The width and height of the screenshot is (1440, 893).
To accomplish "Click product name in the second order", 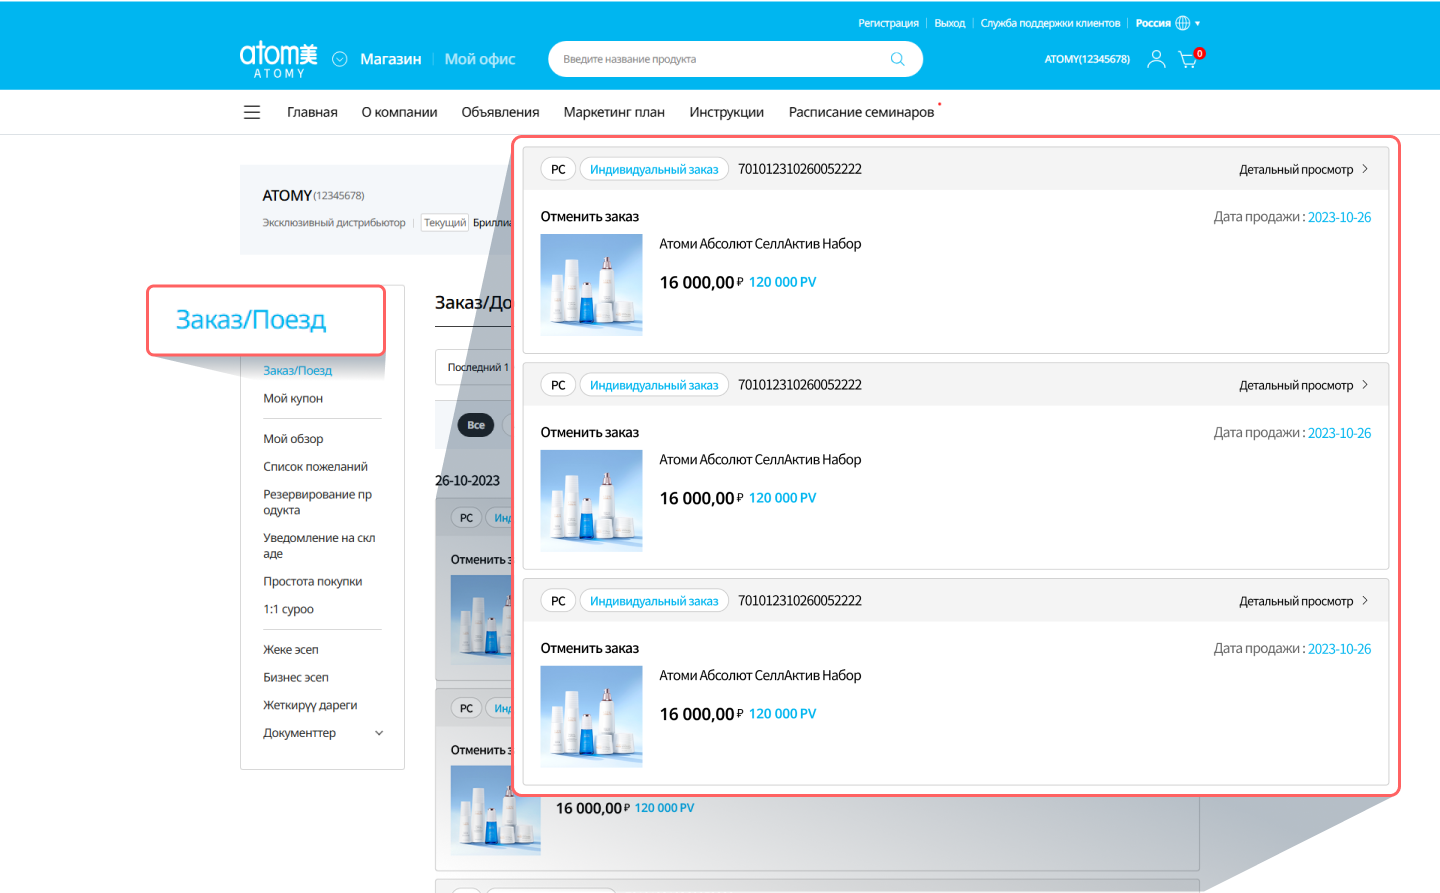I will (760, 459).
